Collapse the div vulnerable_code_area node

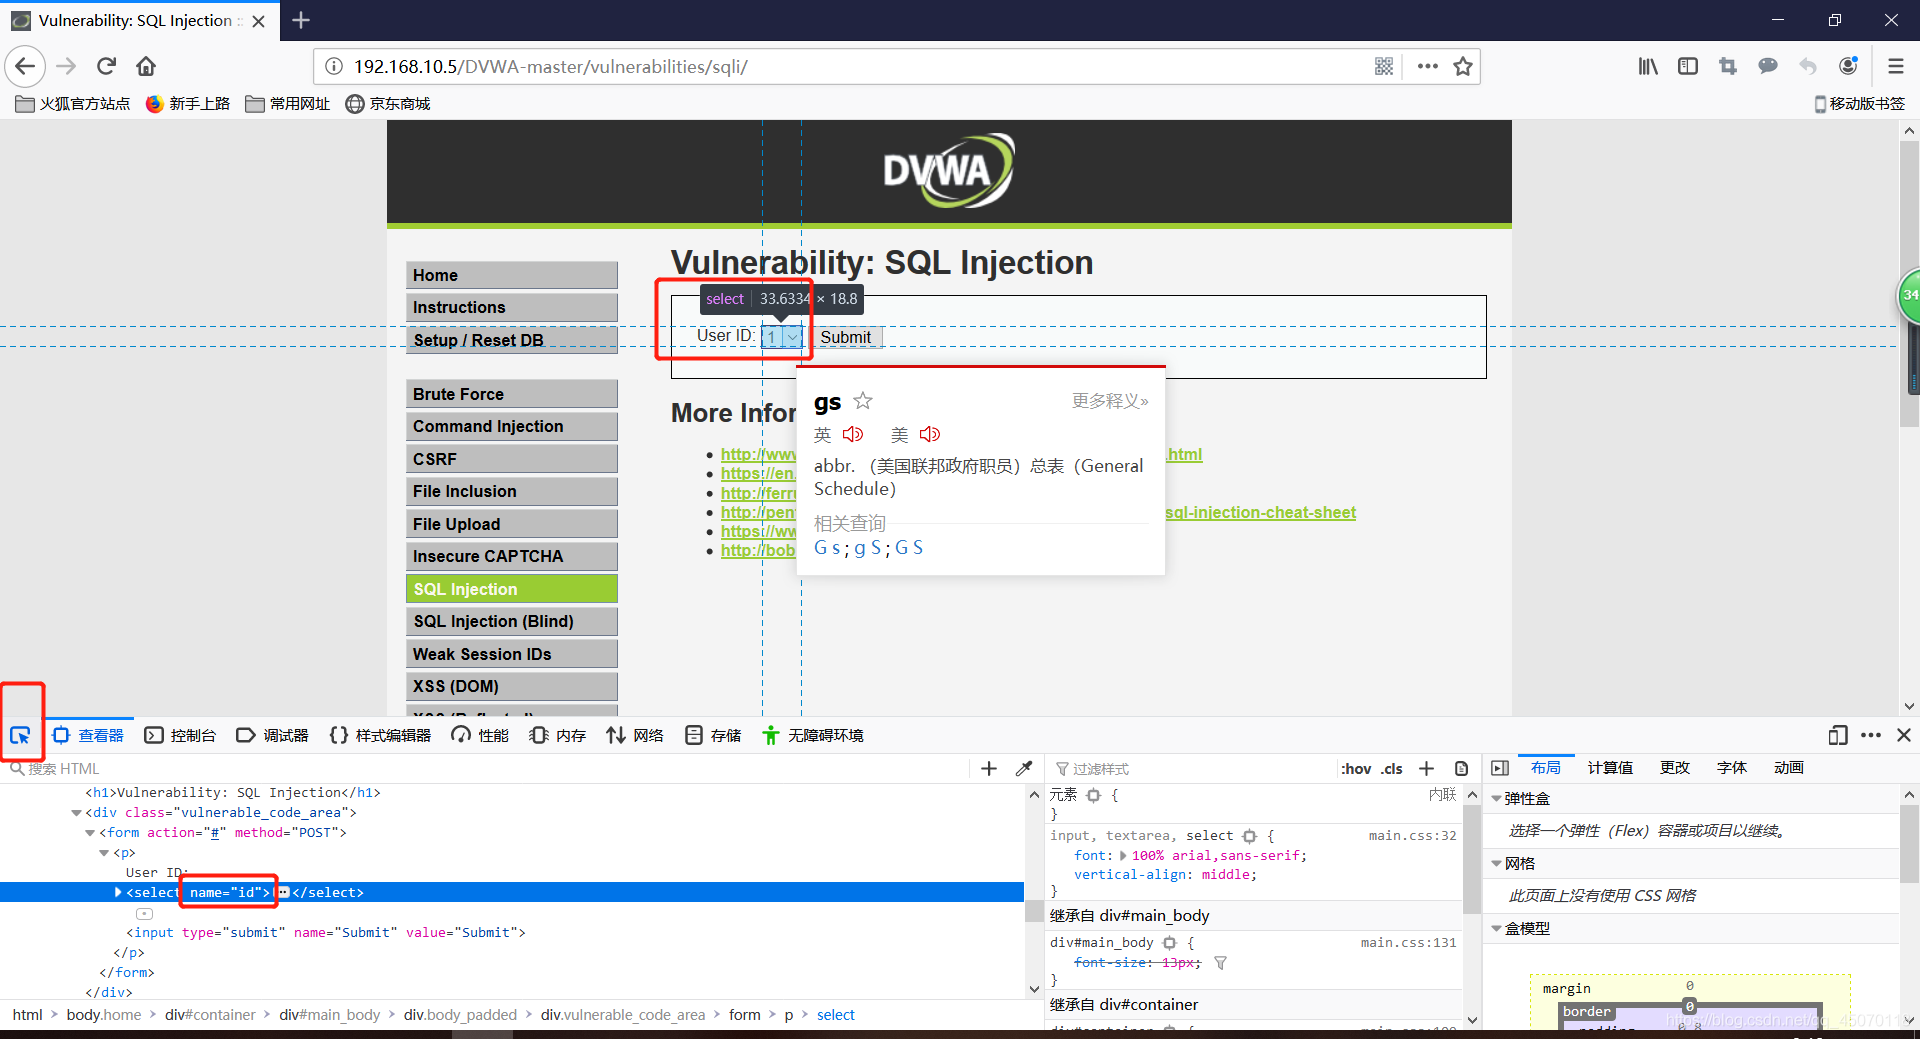[77, 813]
